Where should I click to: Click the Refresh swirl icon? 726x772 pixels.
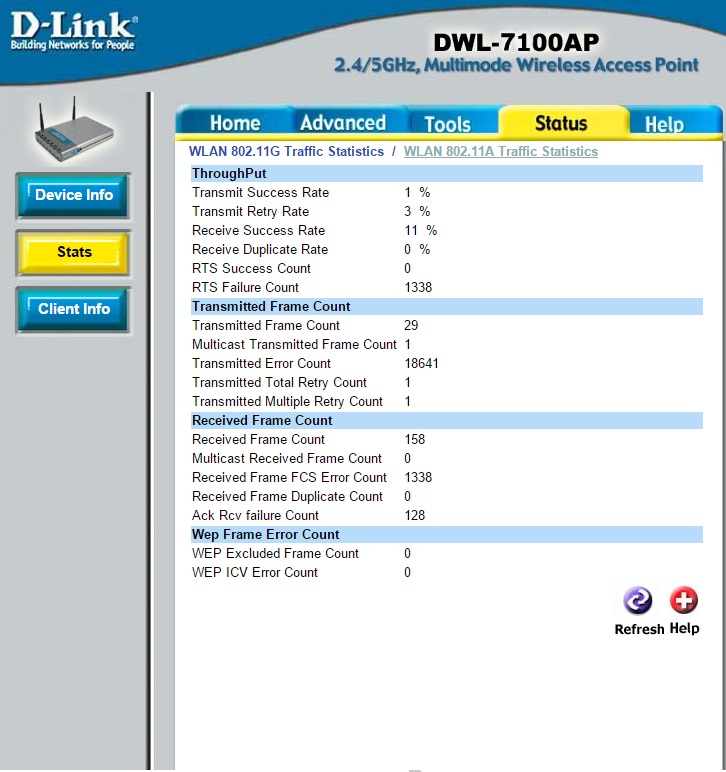pyautogui.click(x=637, y=600)
